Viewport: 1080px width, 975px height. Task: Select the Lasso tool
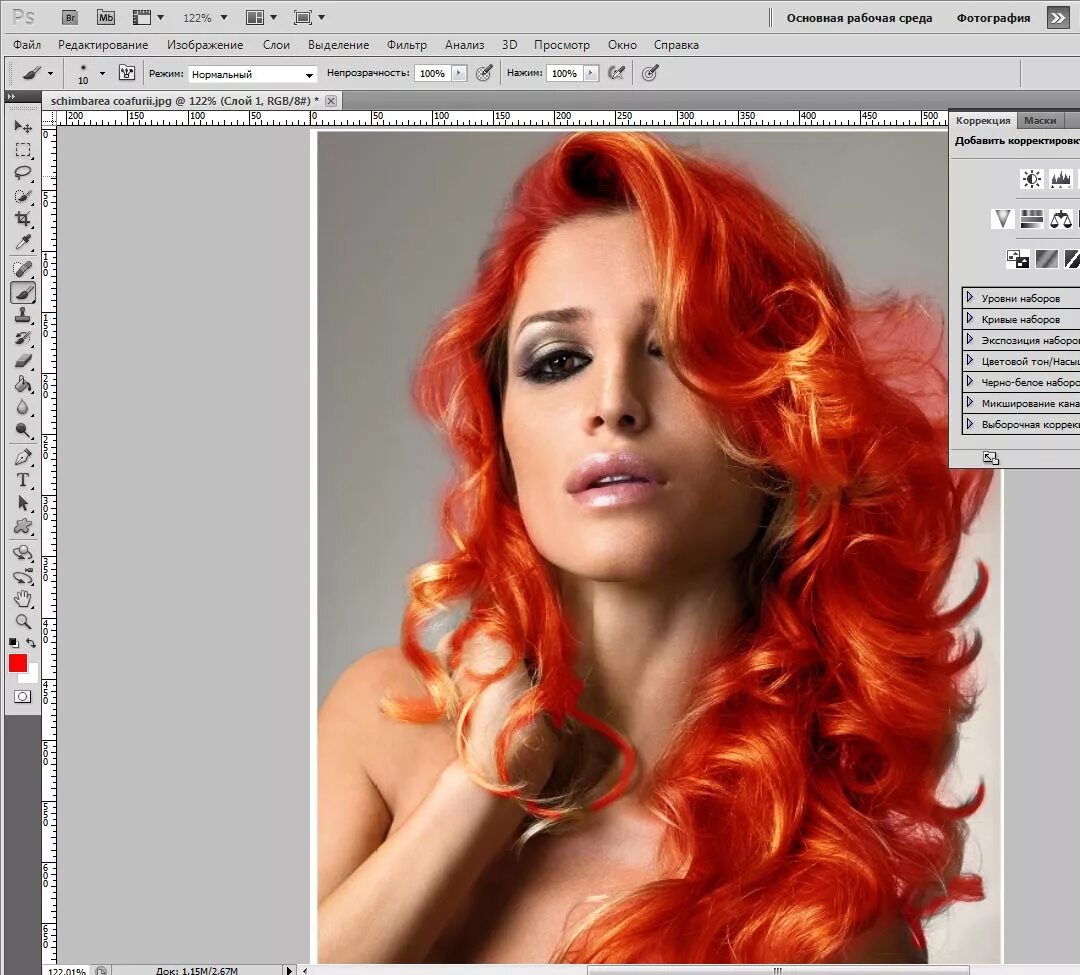pyautogui.click(x=23, y=173)
